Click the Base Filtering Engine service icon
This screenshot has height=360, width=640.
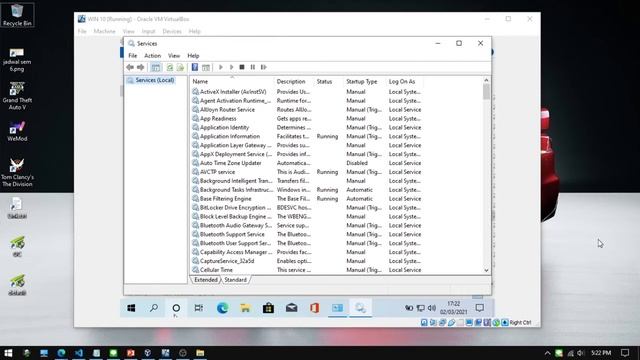tap(195, 199)
